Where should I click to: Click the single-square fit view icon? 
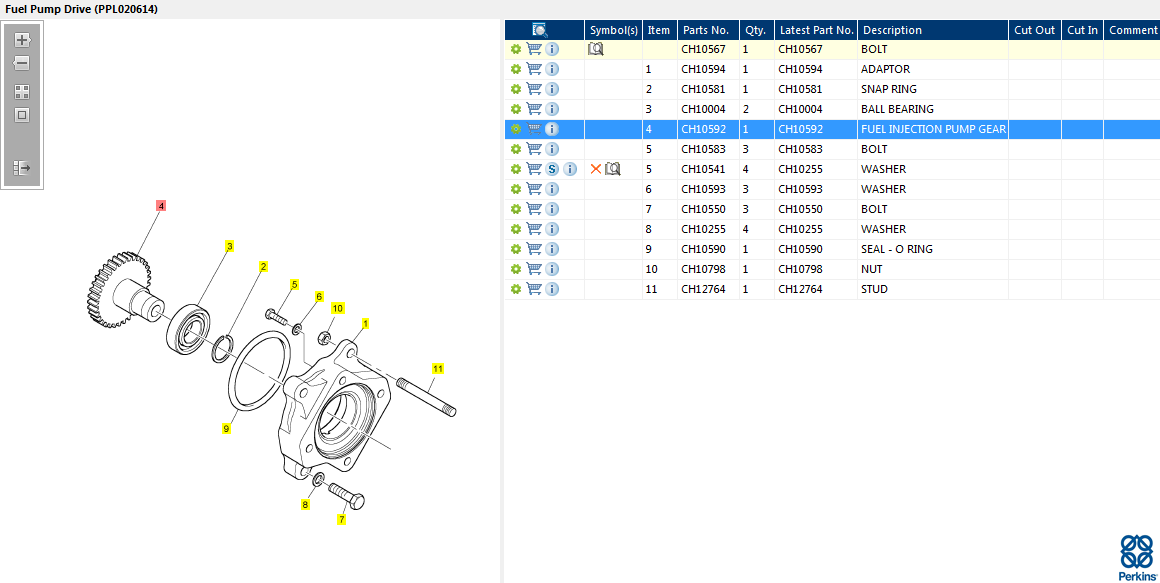coord(22,114)
